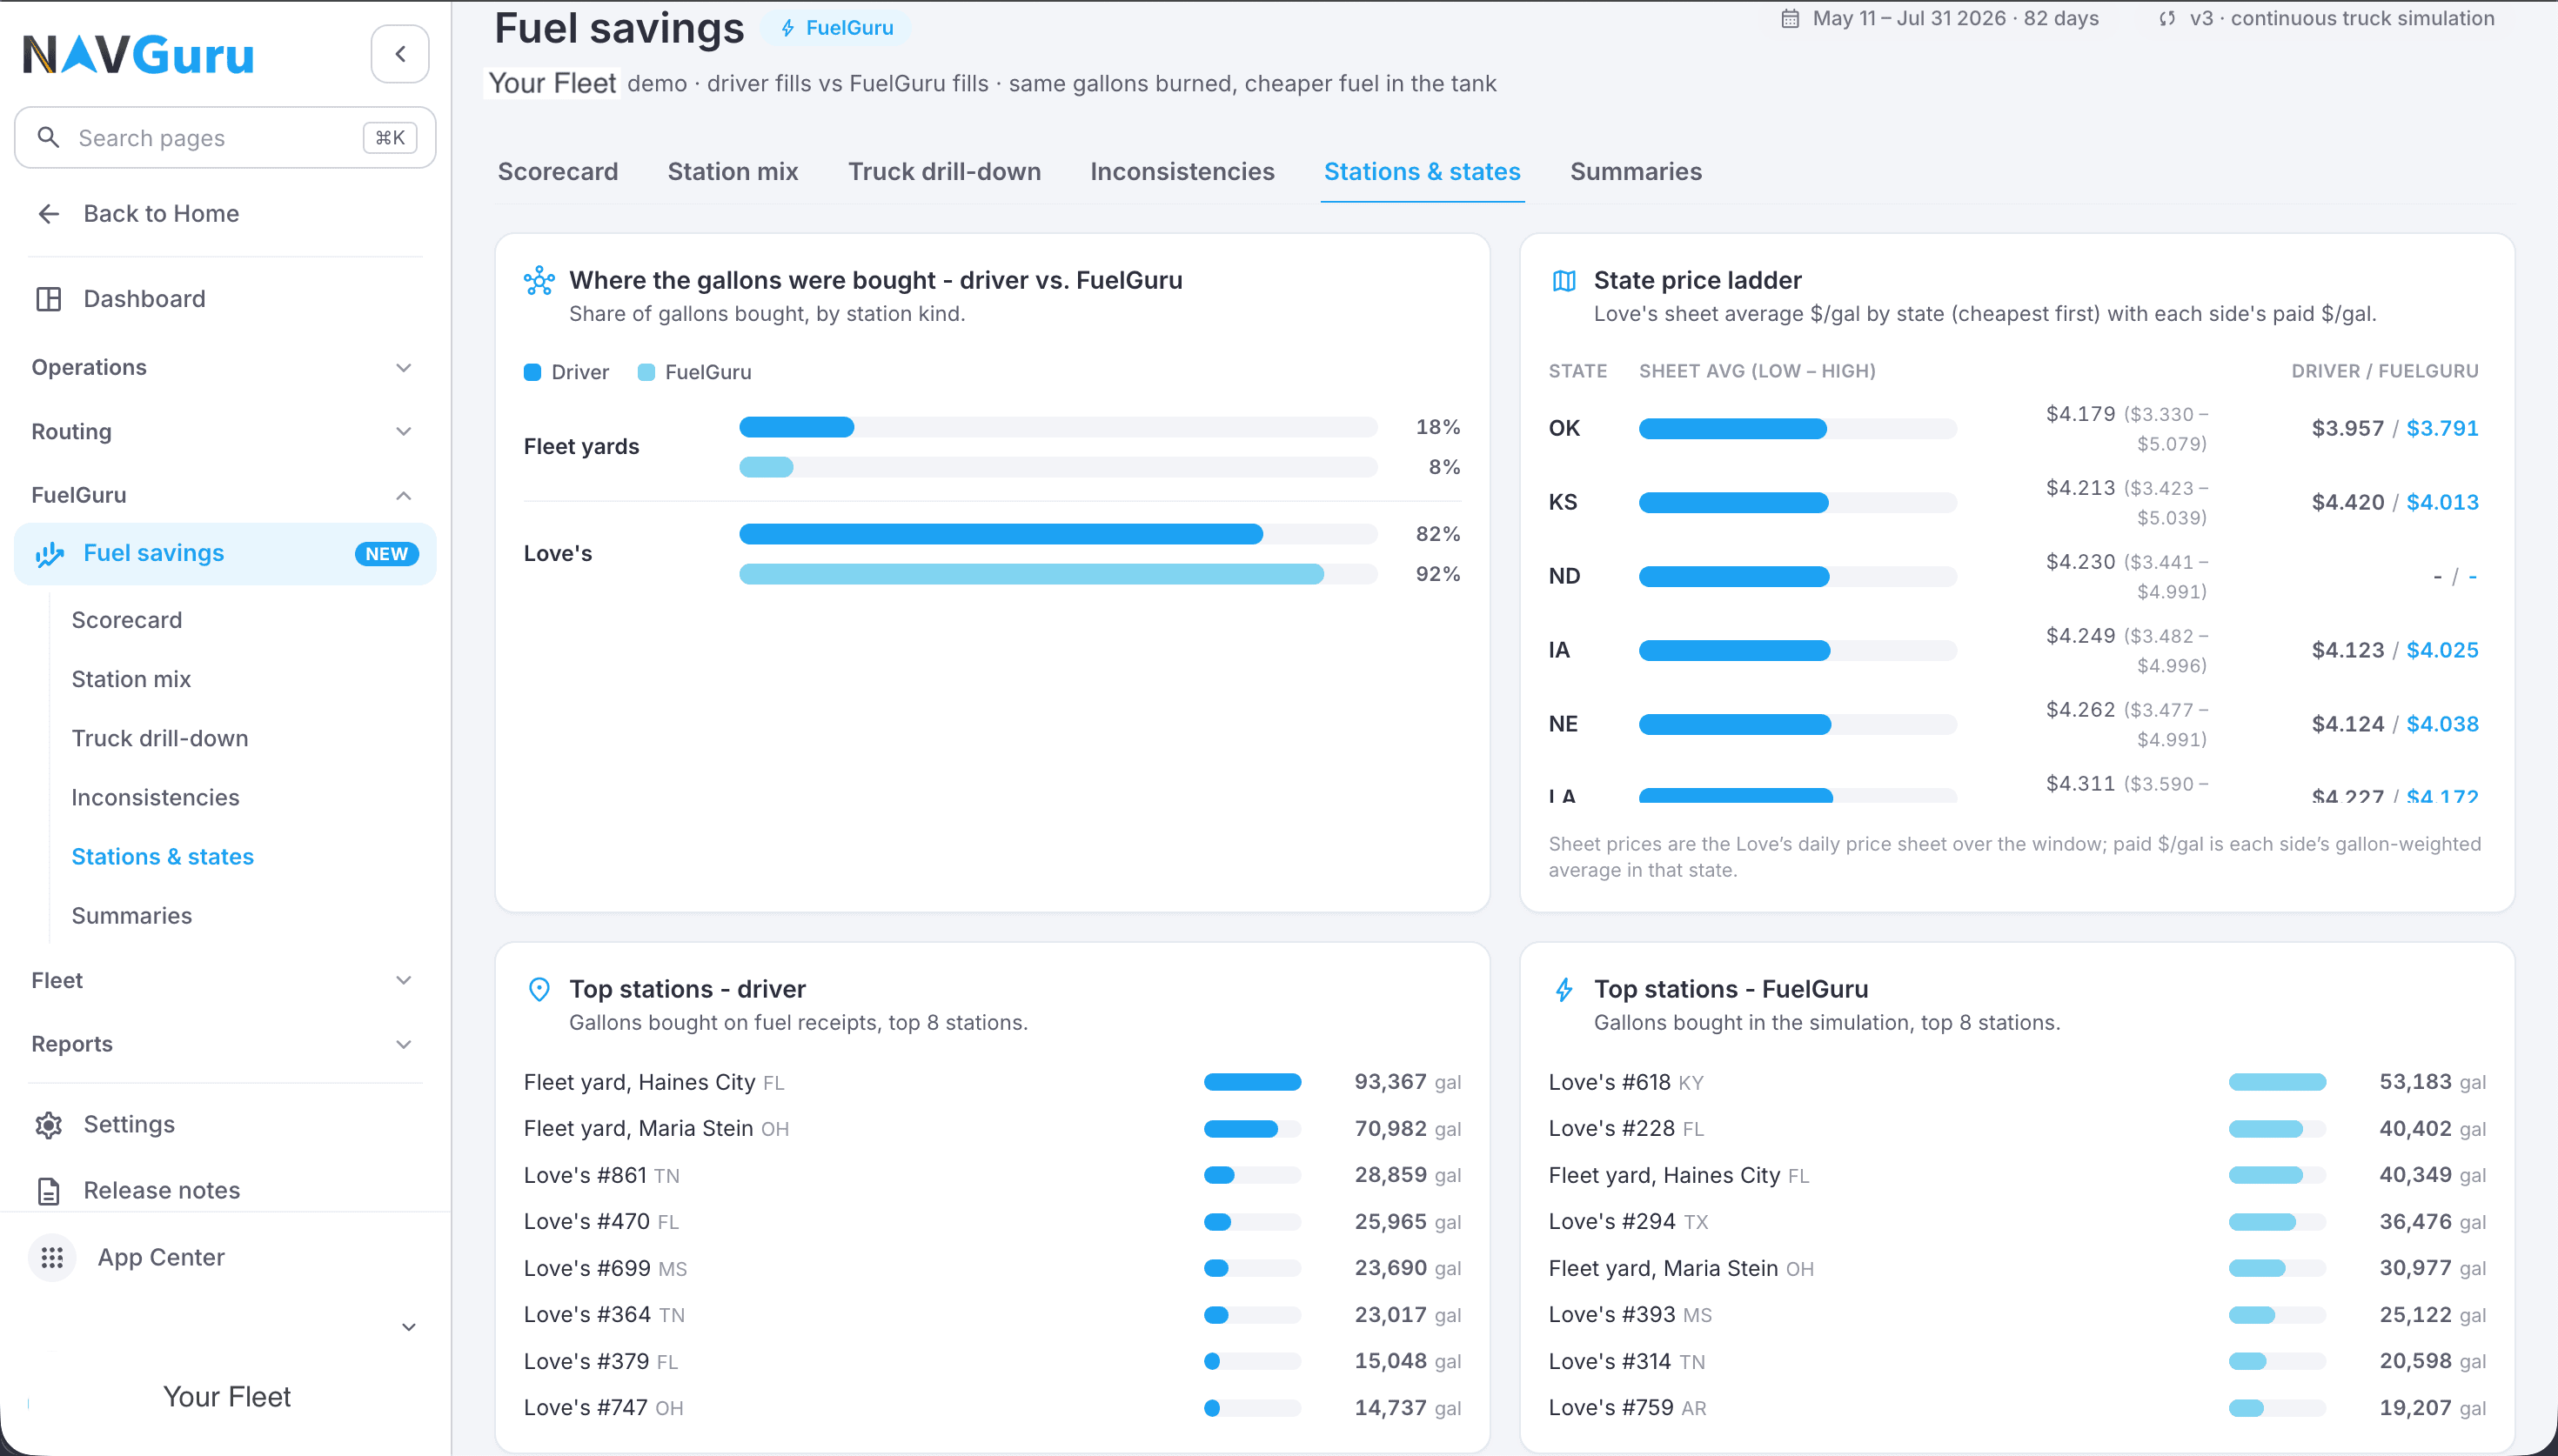Collapse the FuelGuru section
2558x1456 pixels.
tap(224, 495)
